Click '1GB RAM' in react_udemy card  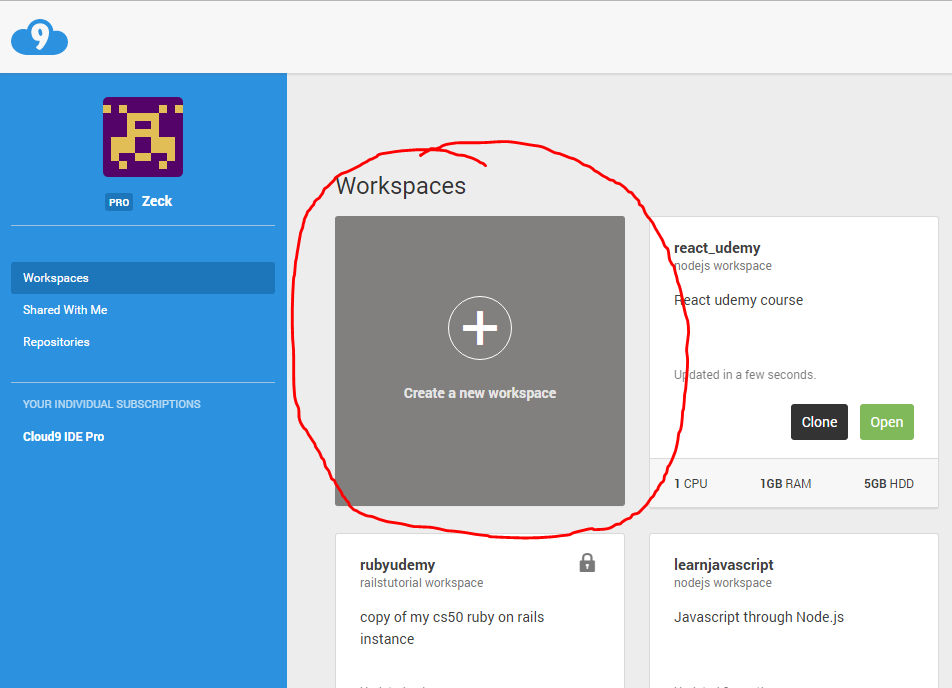coord(786,484)
